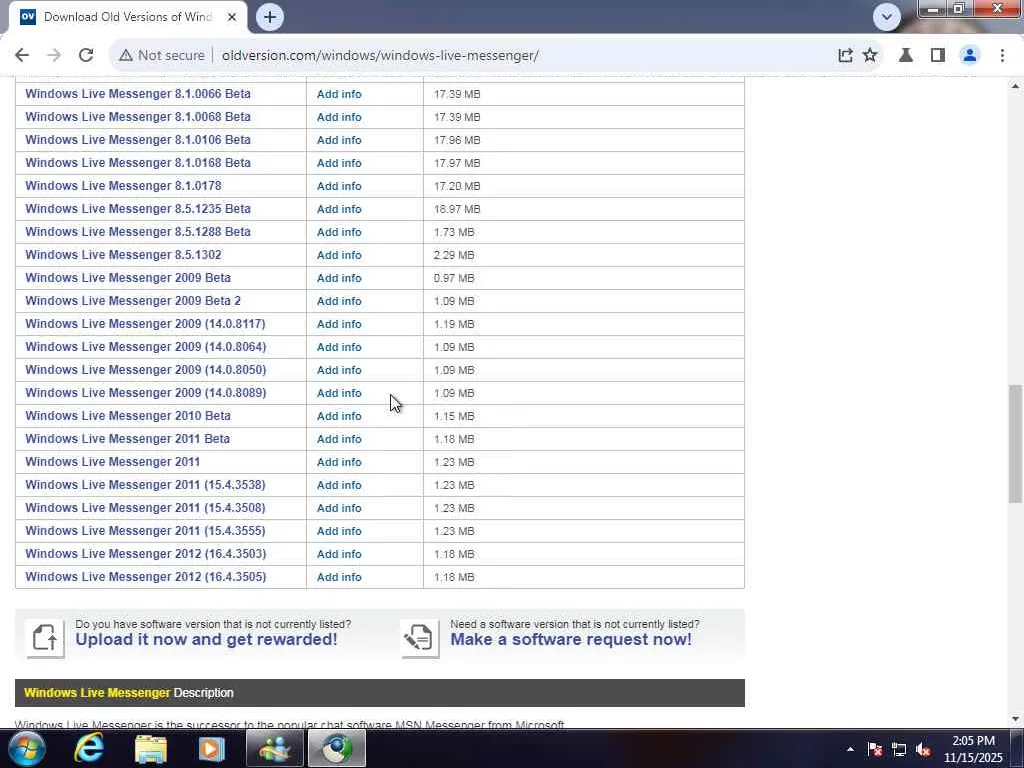Show hidden system tray icons

click(x=850, y=749)
